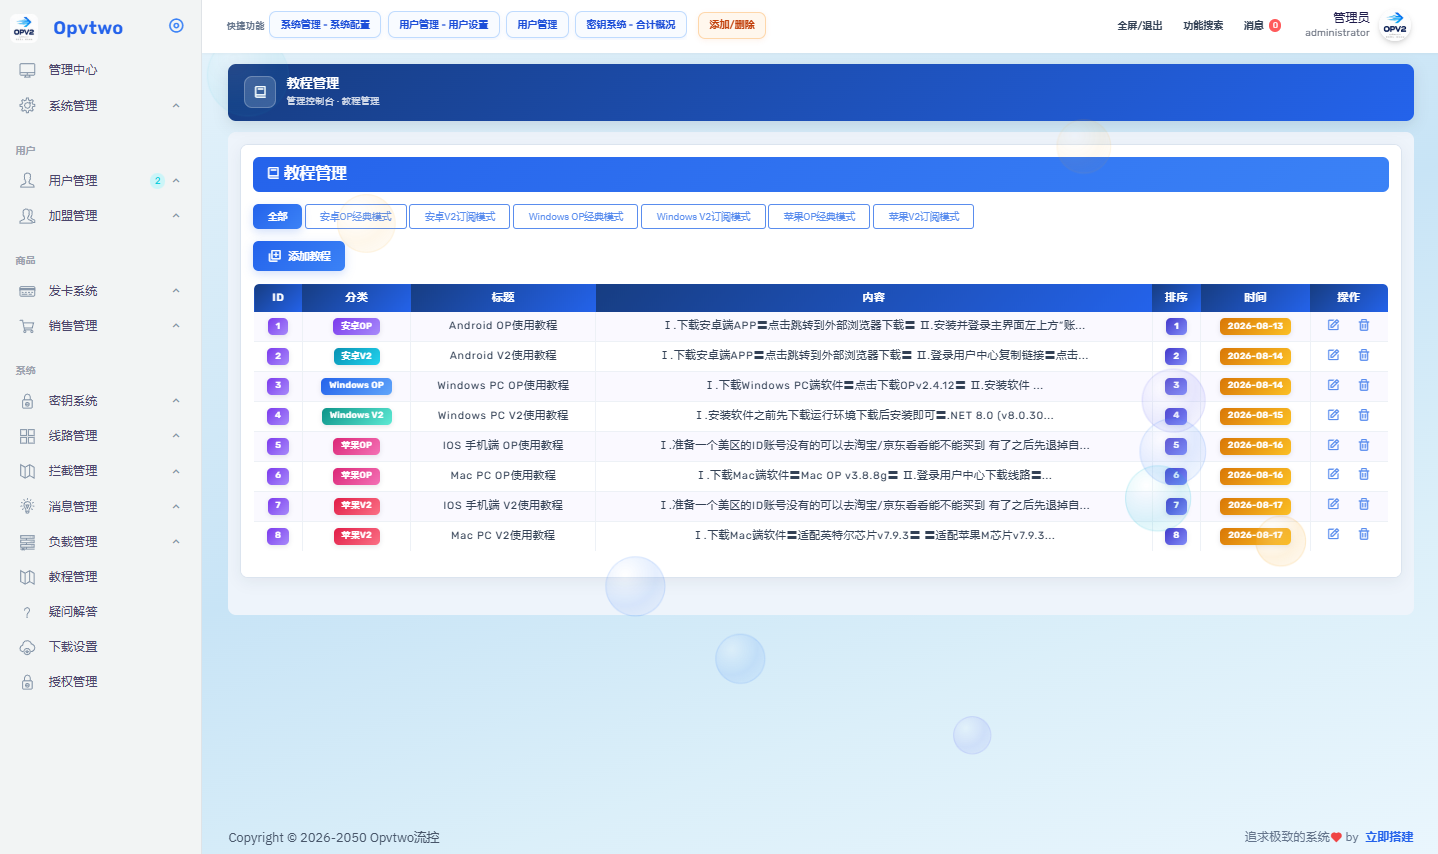Click the shopping cart icon for 销售管理
1438x854 pixels.
click(27, 326)
